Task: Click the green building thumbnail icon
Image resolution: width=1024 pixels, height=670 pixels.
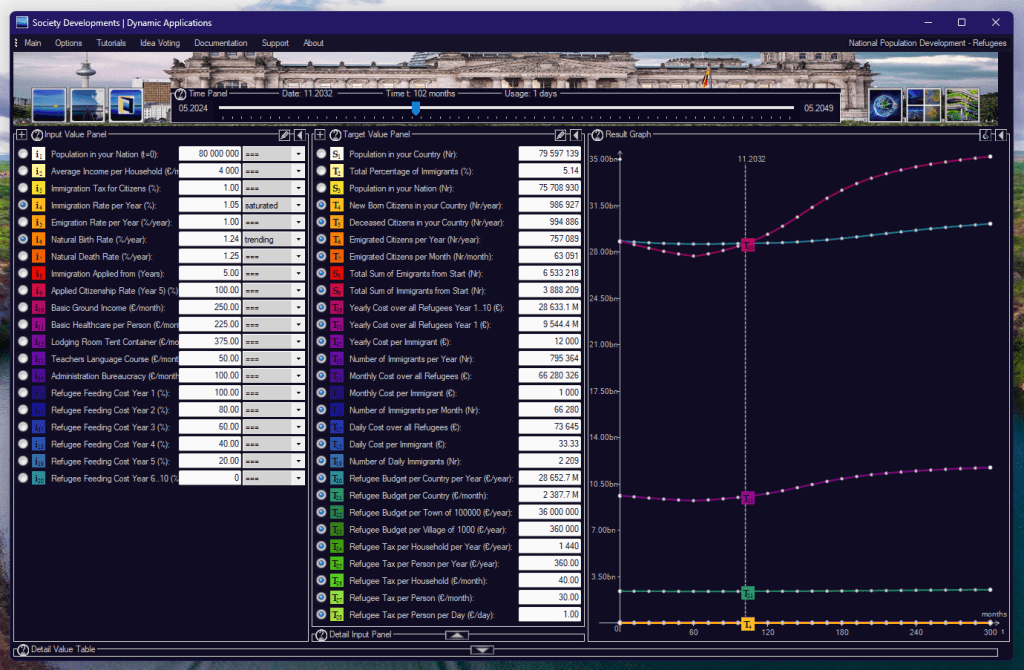Action: pos(962,105)
